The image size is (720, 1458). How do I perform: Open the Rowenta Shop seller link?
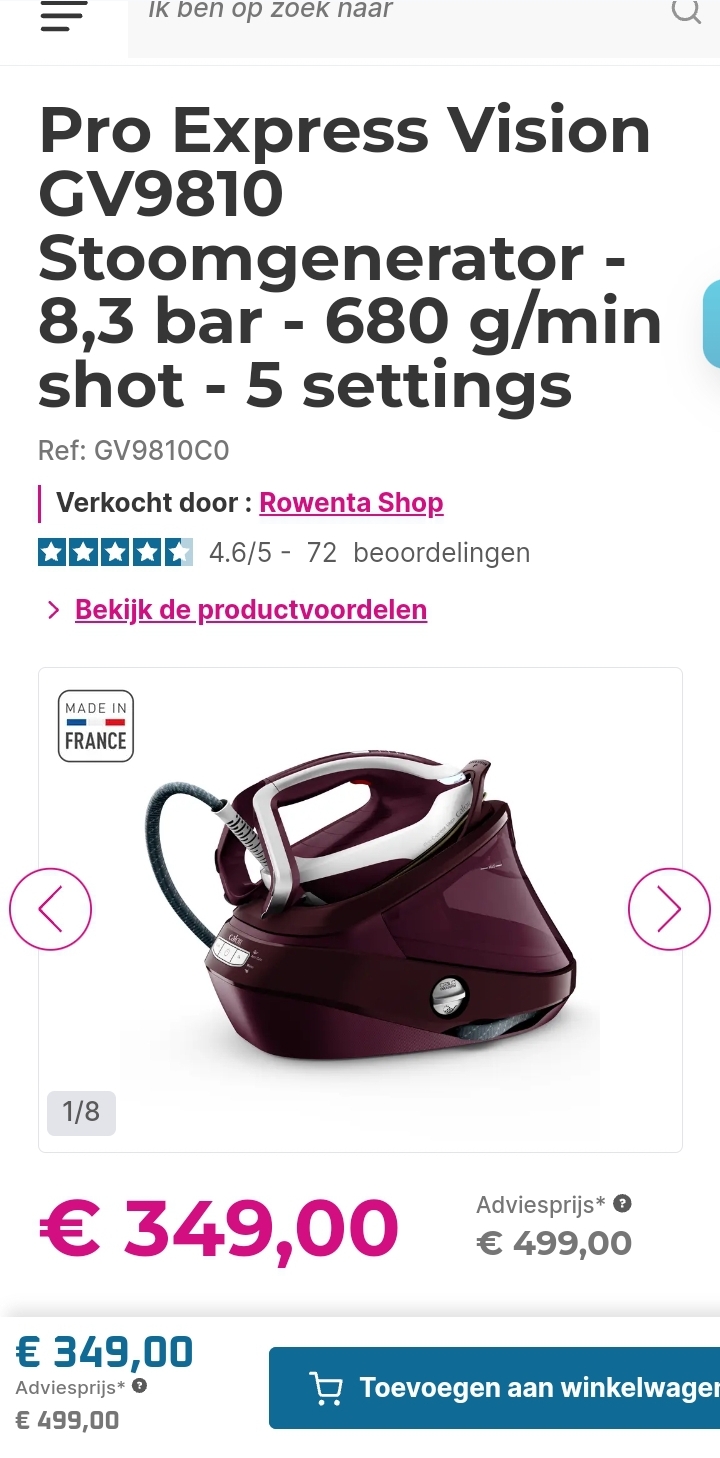(351, 502)
